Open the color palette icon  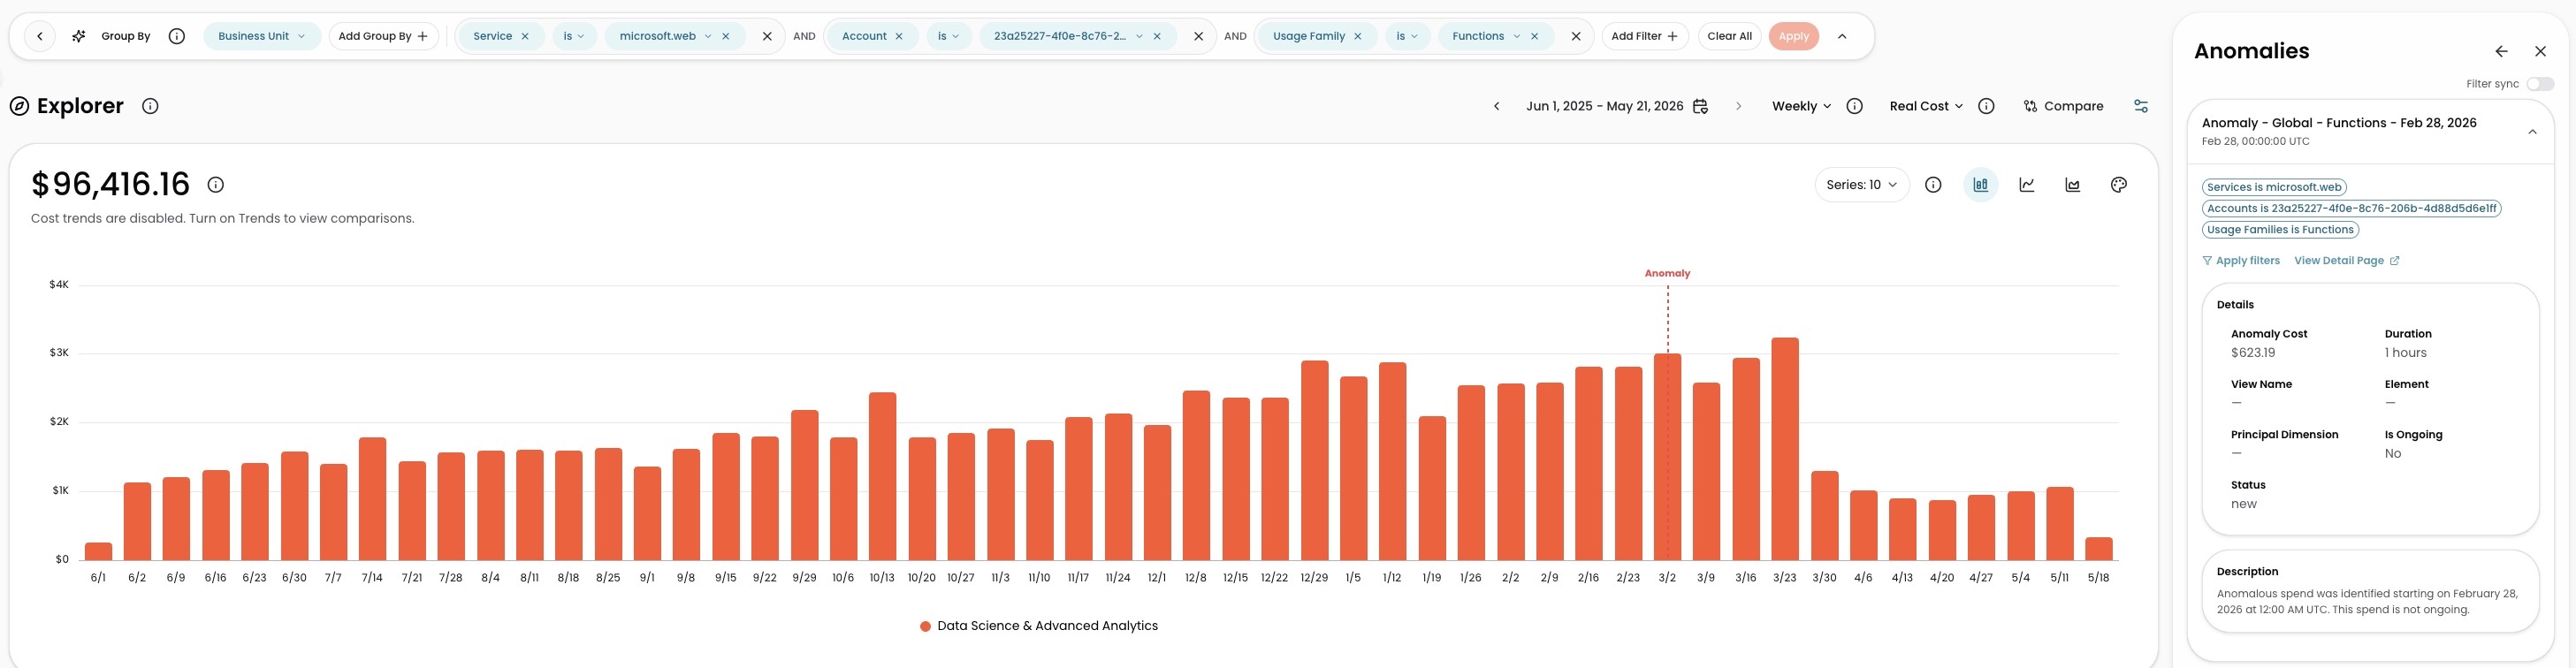tap(2118, 185)
